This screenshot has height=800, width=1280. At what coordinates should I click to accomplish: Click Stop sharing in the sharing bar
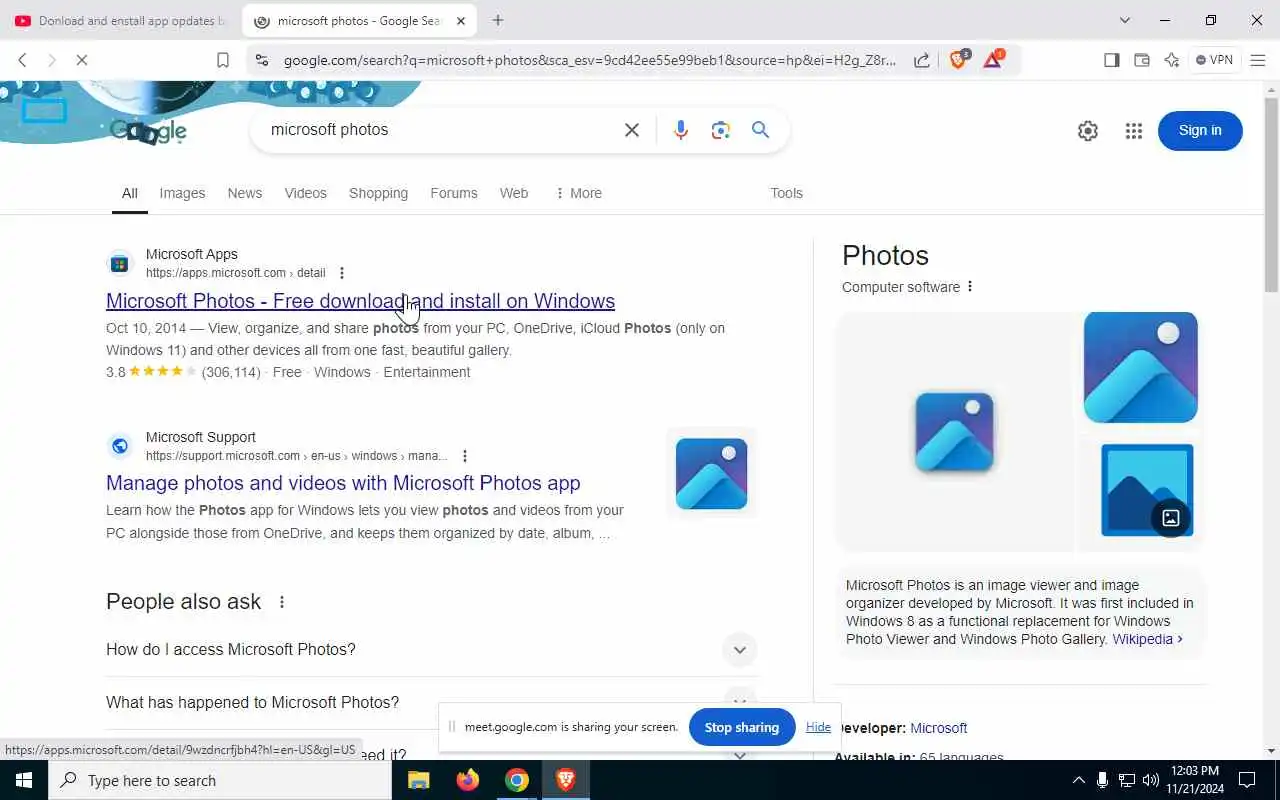(x=742, y=727)
